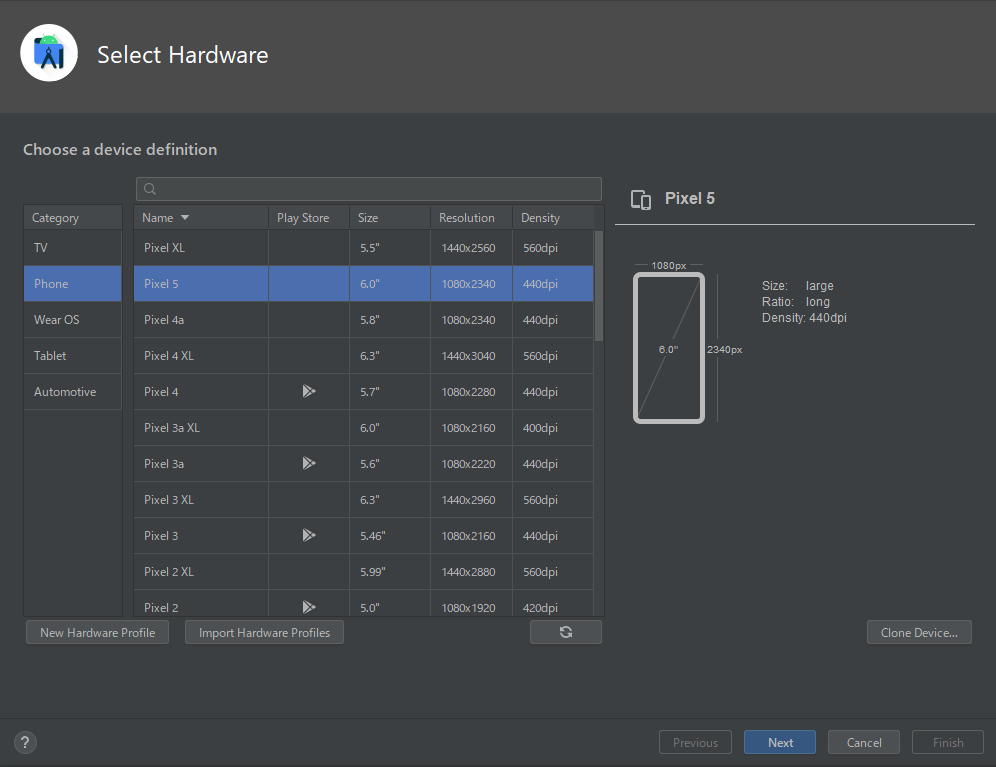Viewport: 996px width, 767px height.
Task: Click the device list vertical scrollbar
Action: (x=599, y=287)
